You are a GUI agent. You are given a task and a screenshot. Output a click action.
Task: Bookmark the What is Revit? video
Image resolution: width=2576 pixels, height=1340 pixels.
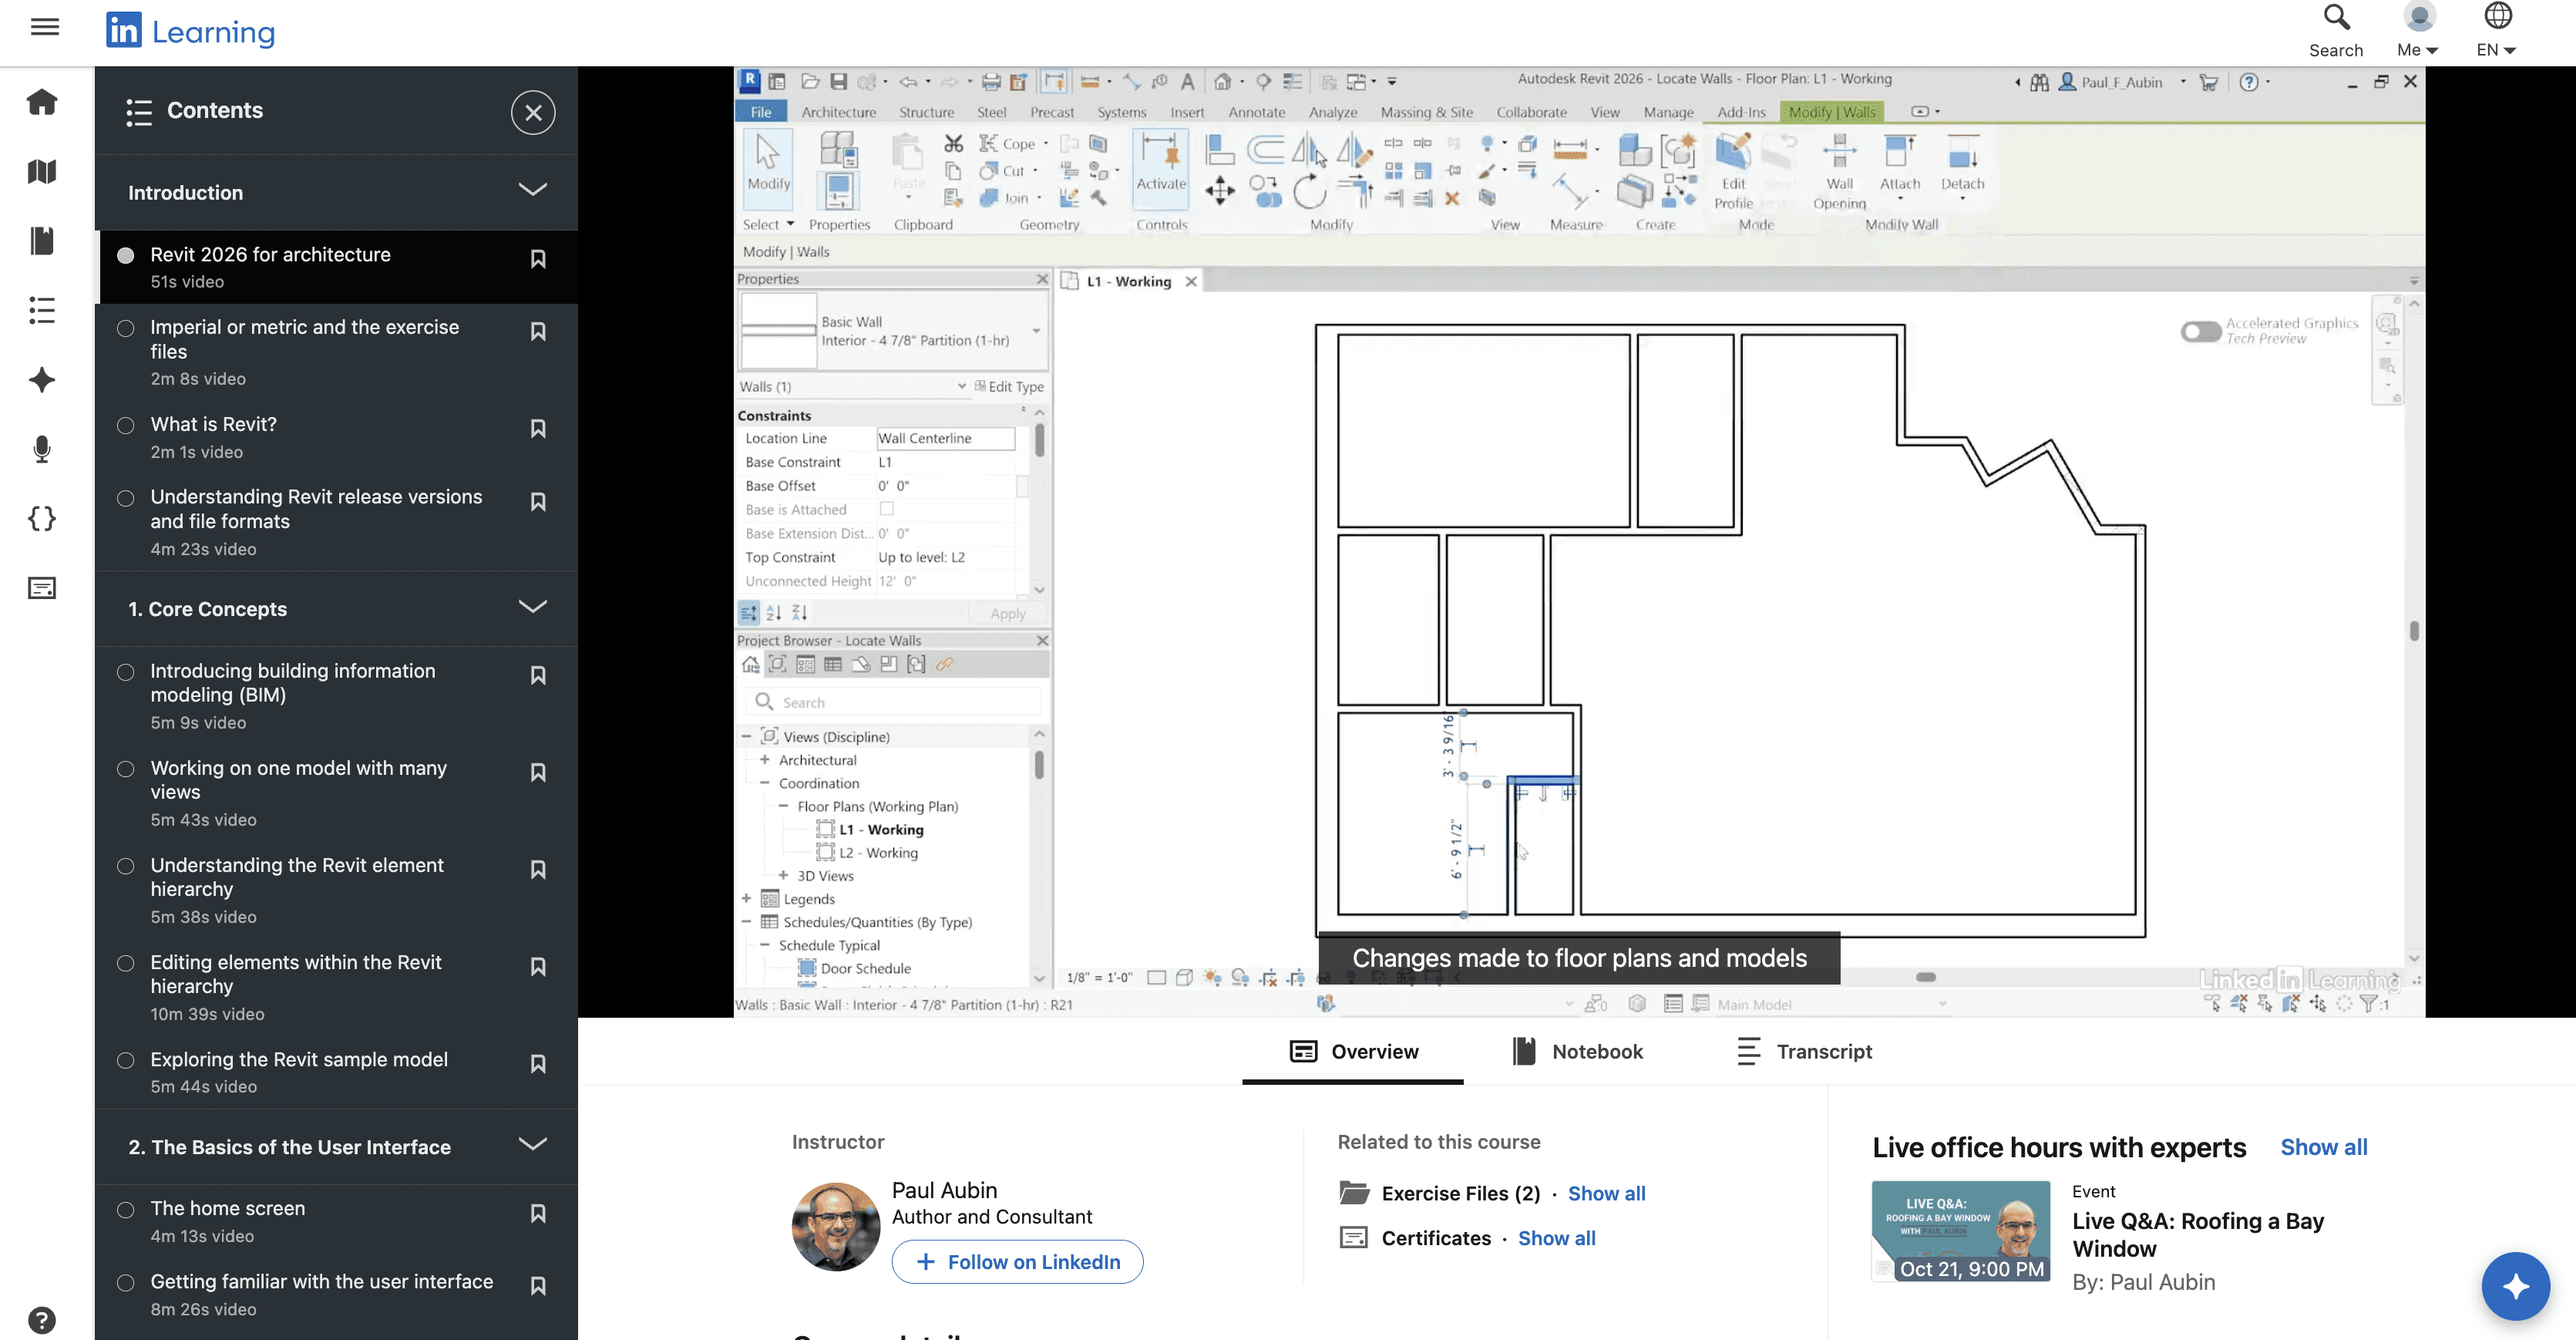[x=538, y=429]
